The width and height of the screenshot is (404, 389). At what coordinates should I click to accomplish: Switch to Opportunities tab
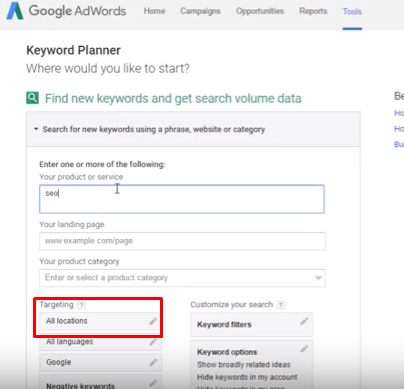(260, 11)
